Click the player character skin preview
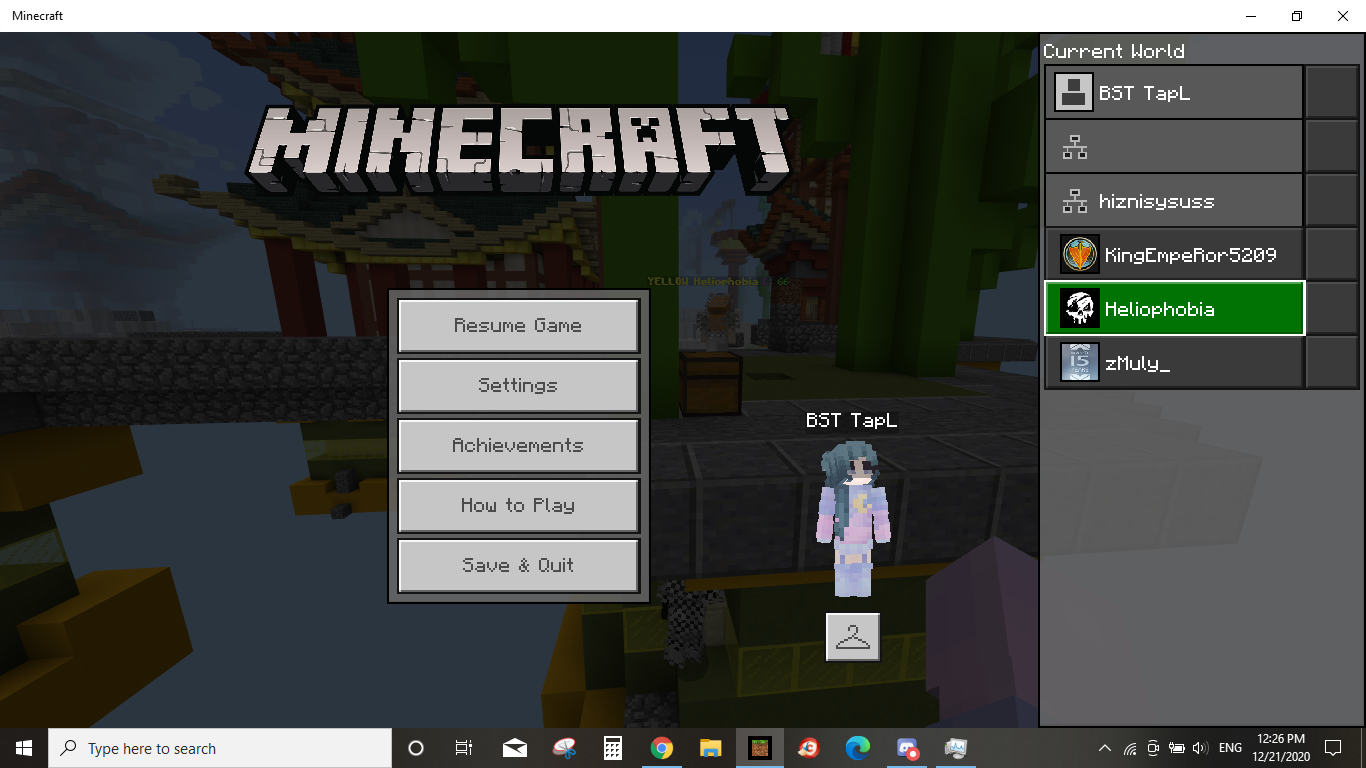 [x=853, y=520]
